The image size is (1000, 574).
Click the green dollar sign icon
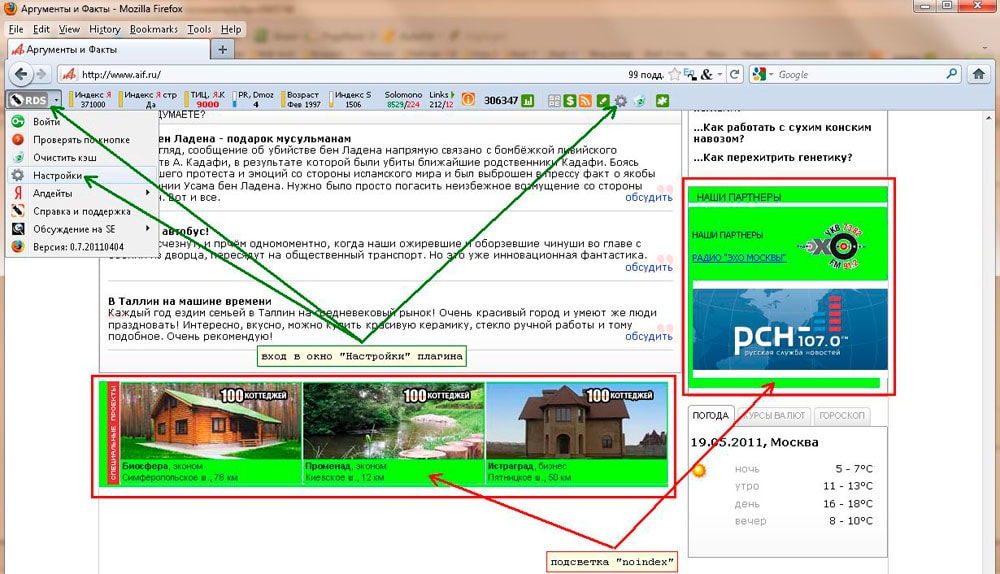coord(568,100)
